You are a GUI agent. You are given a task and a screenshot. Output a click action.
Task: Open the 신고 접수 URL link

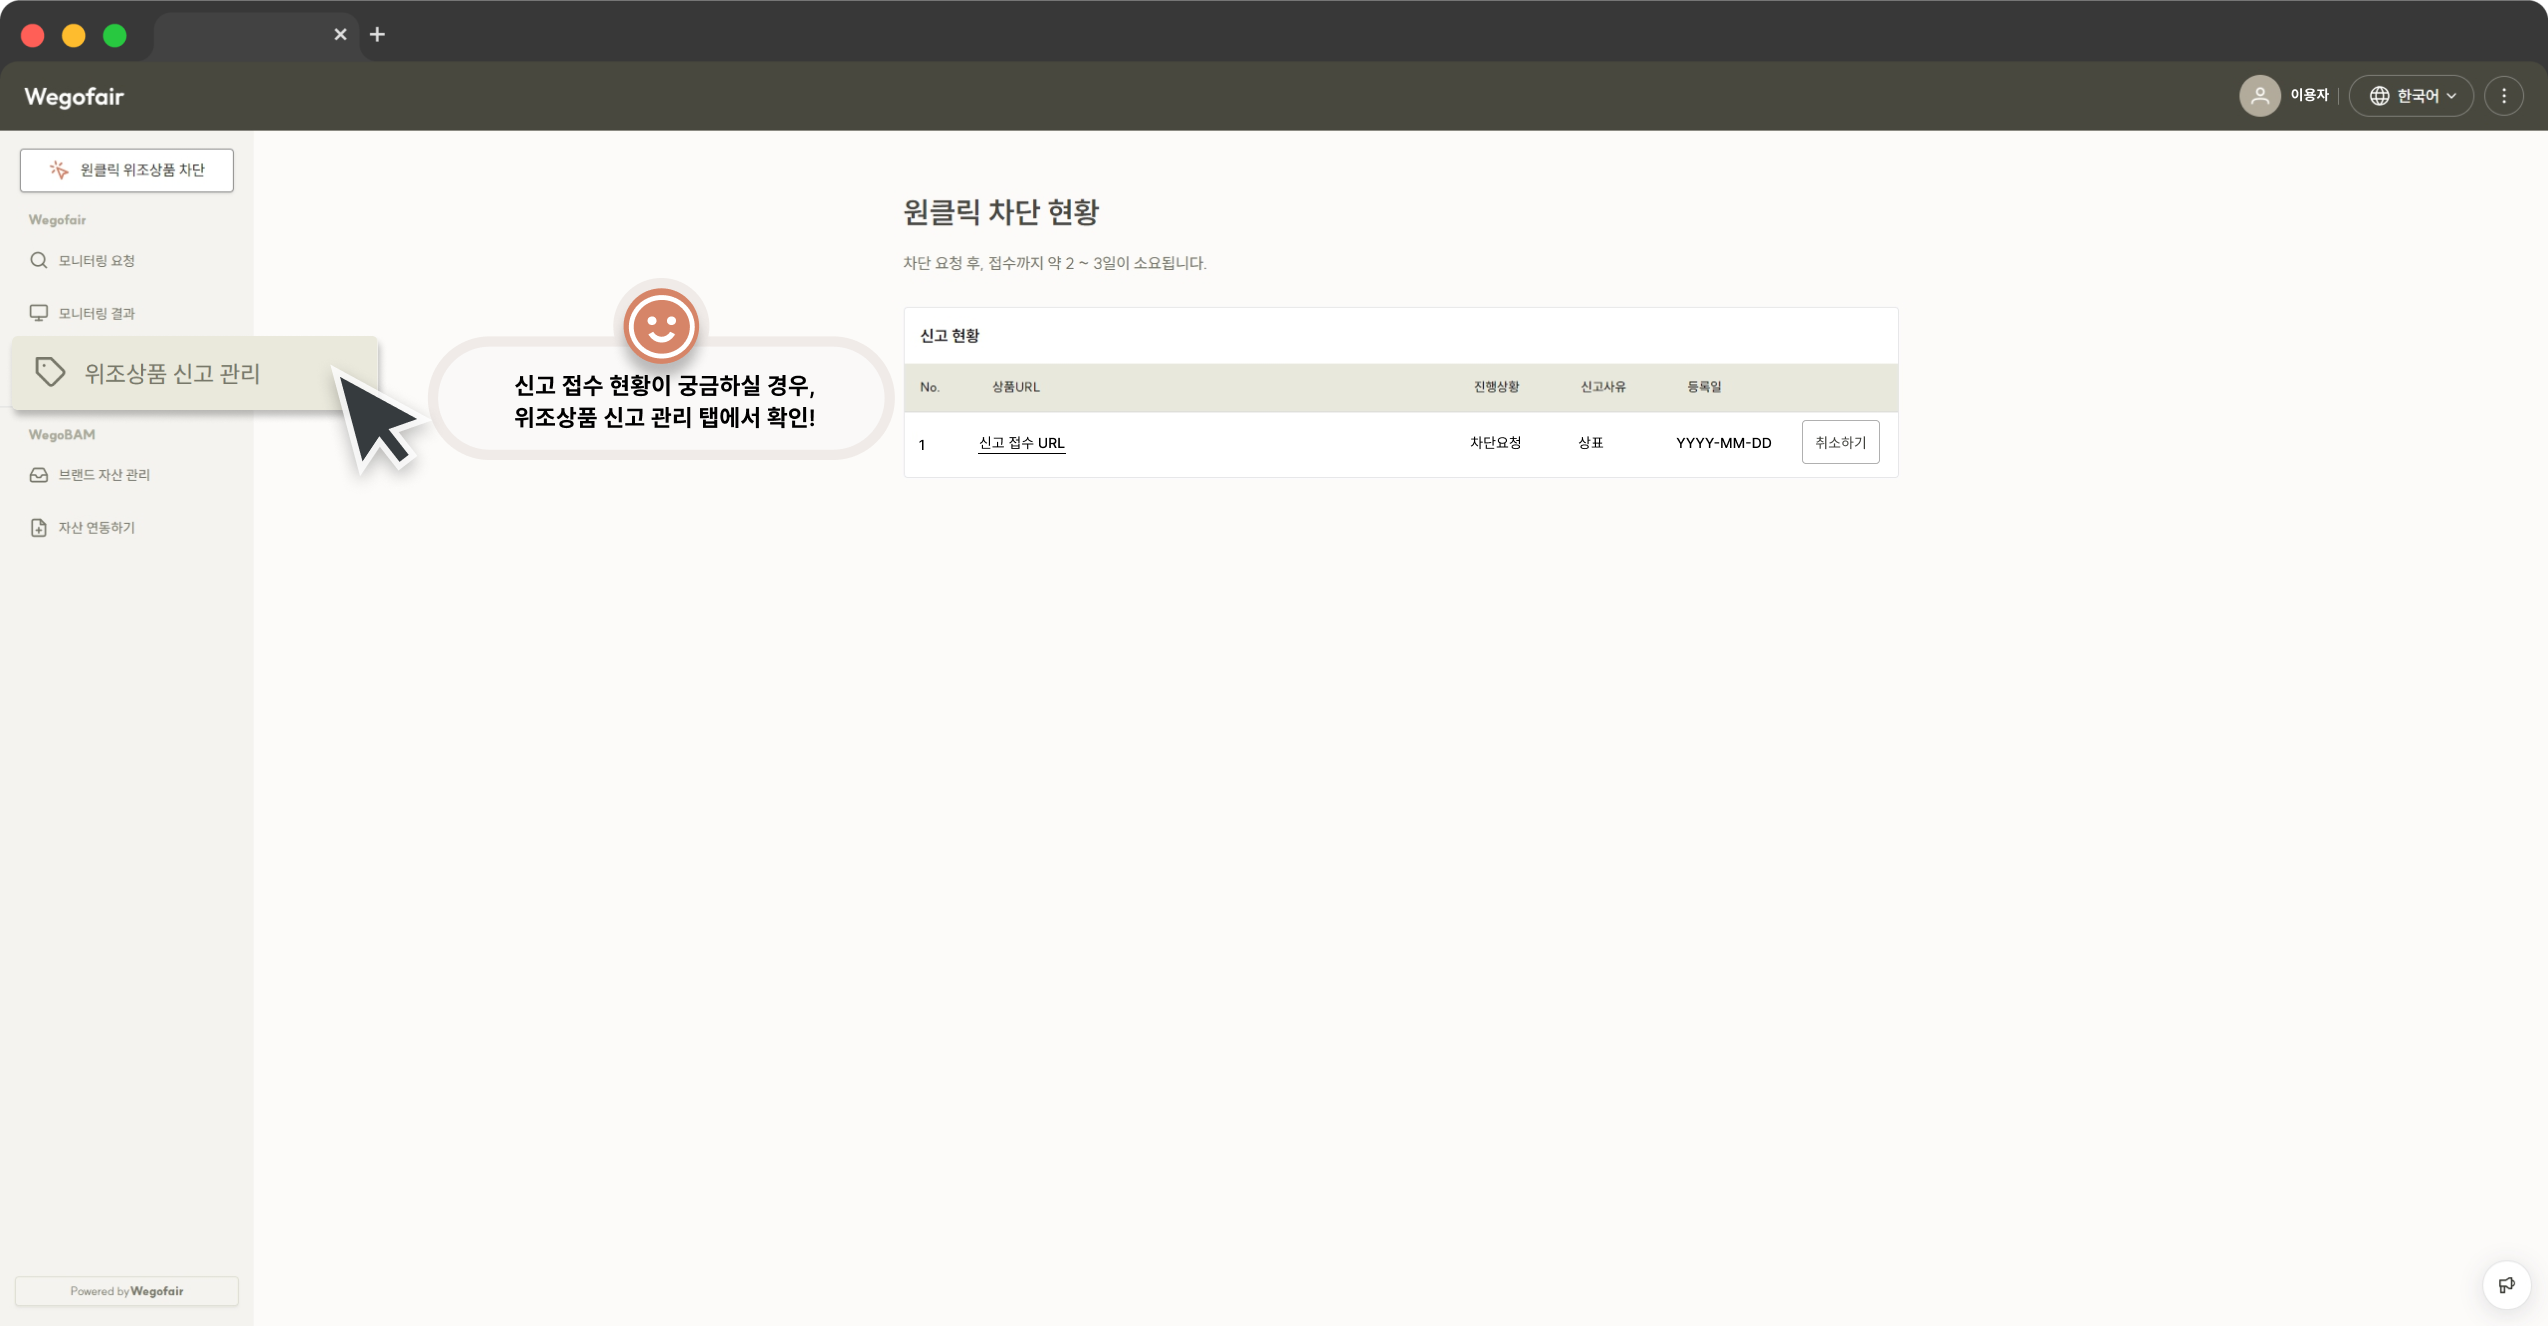point(1021,443)
